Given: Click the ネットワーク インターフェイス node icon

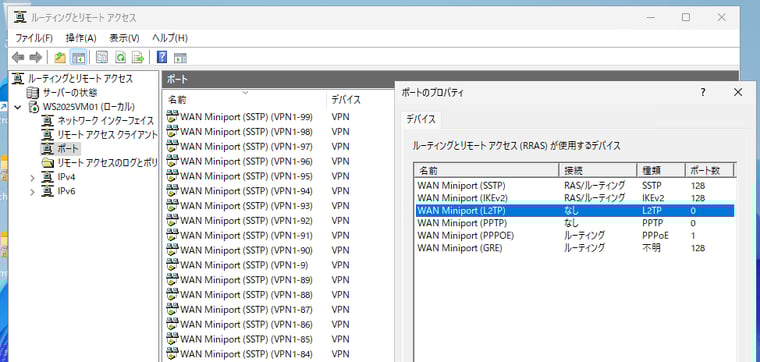Looking at the screenshot, I should 48,120.
